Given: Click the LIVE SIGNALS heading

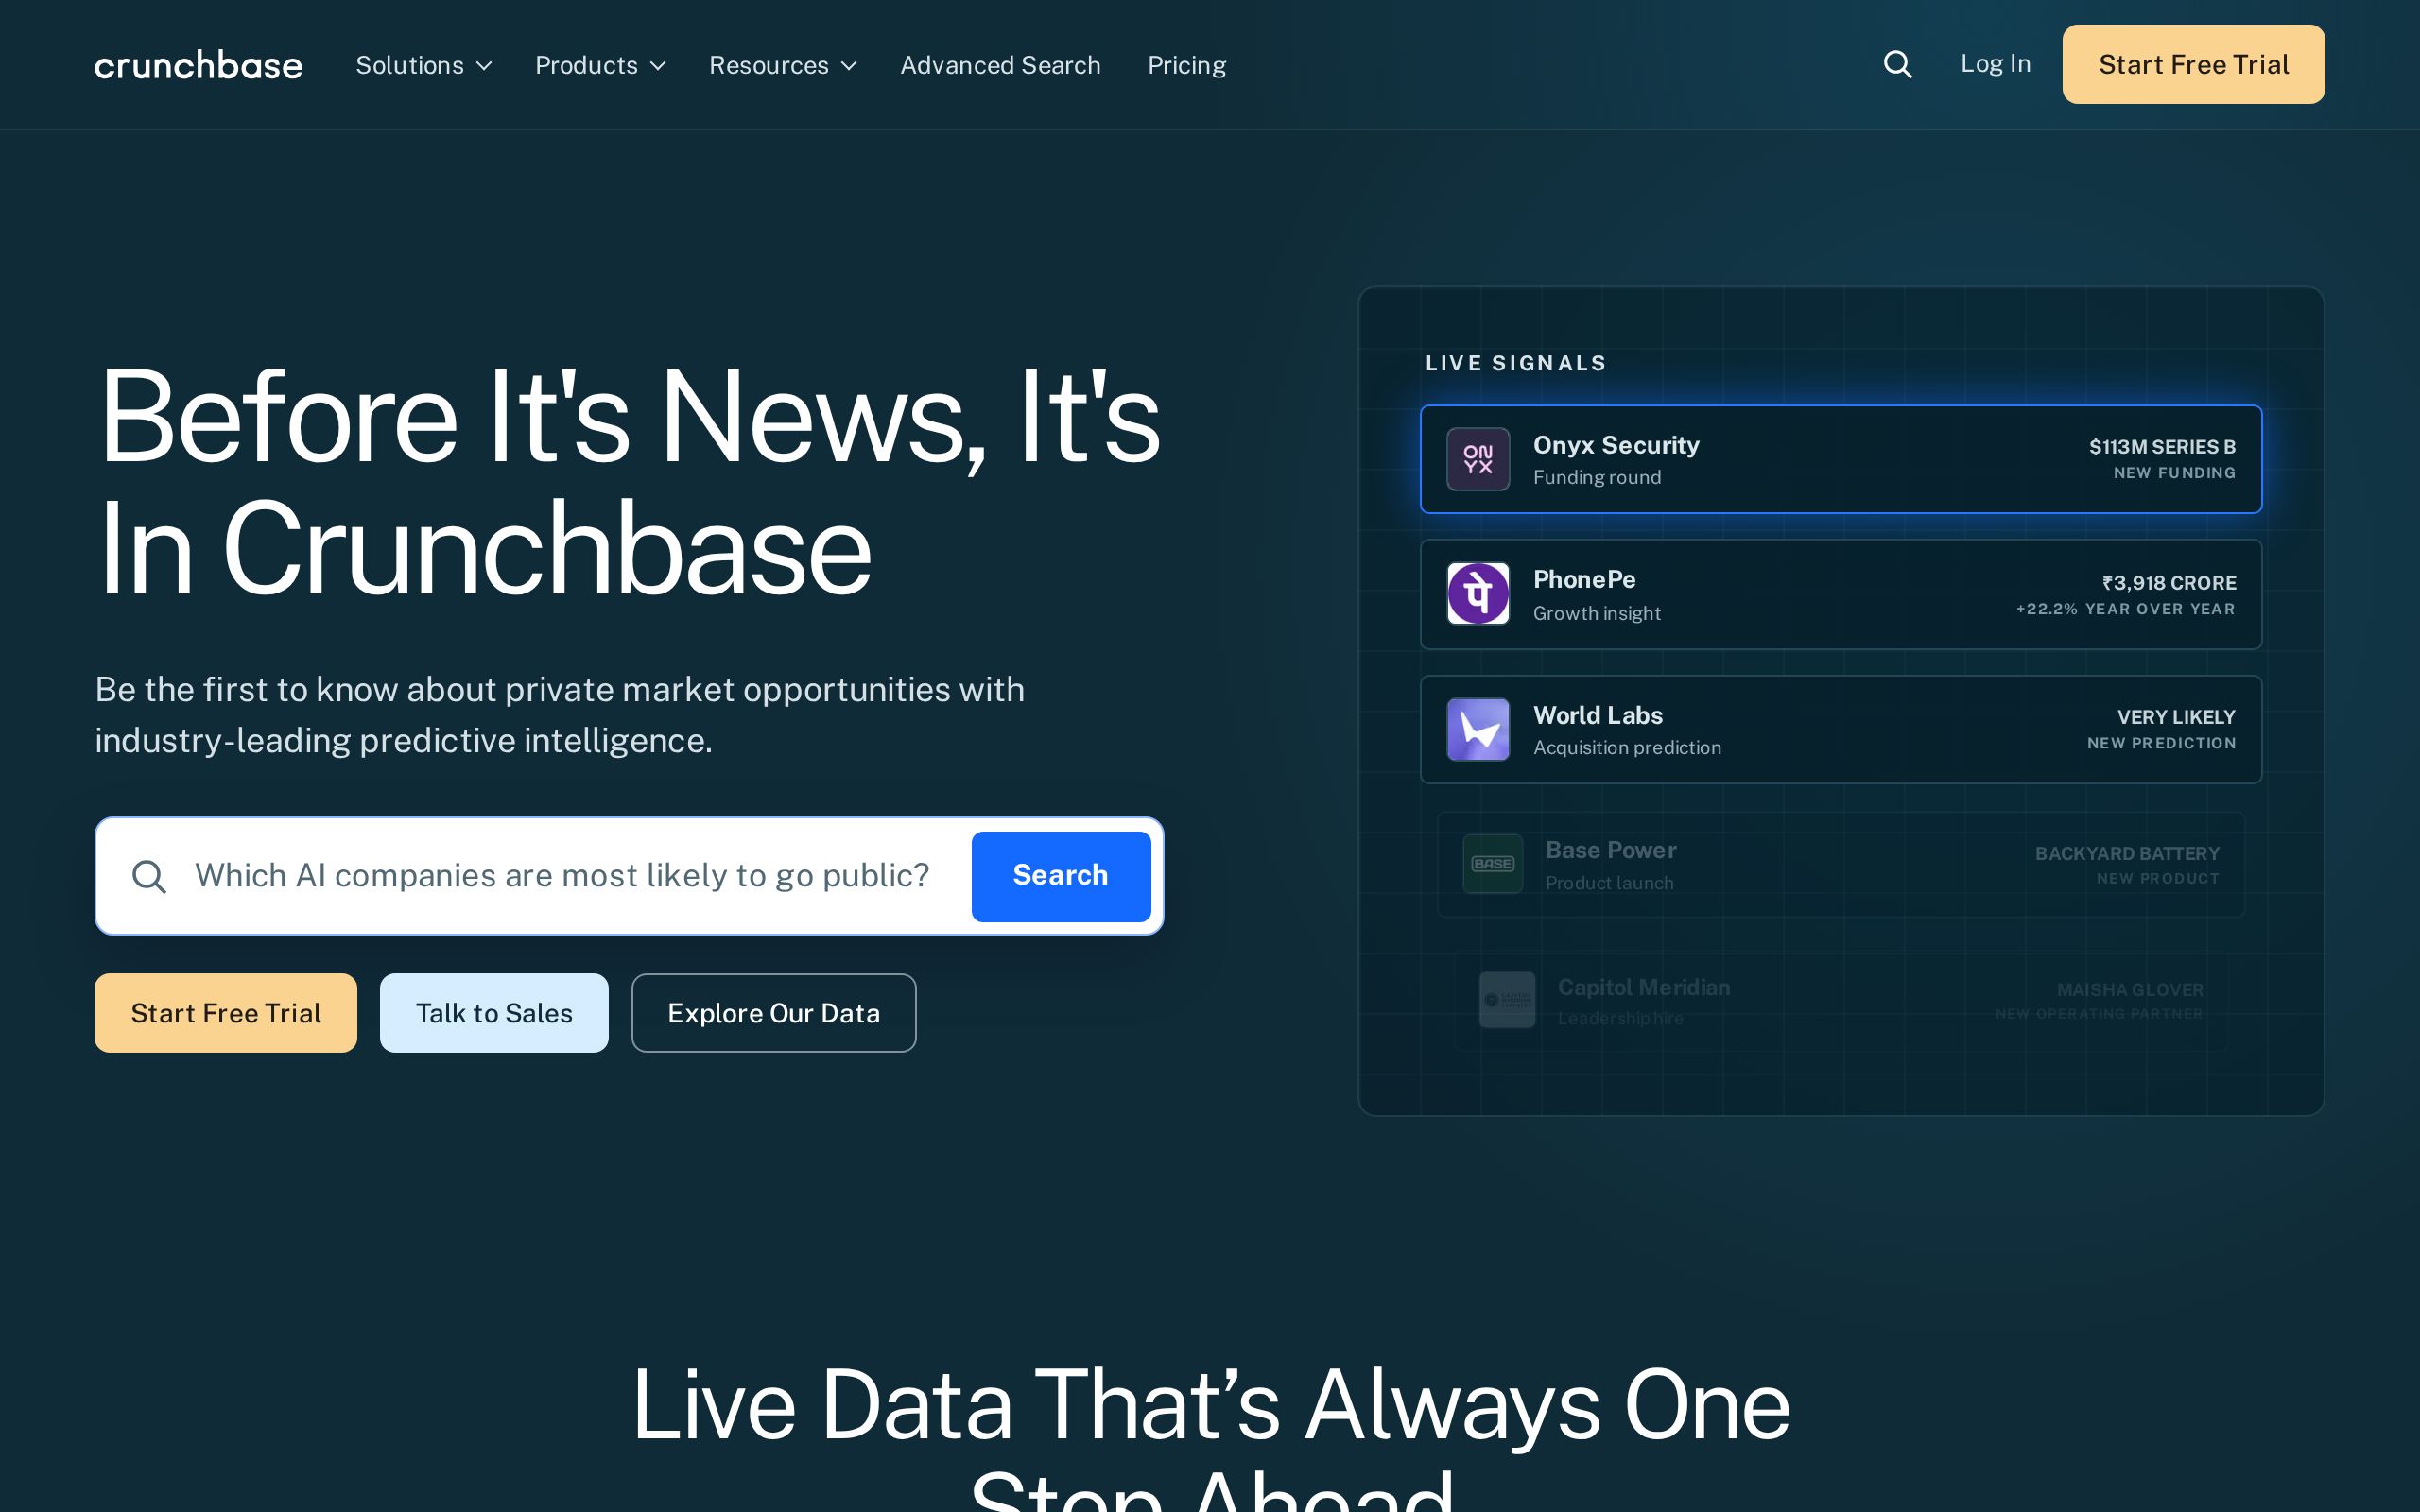Looking at the screenshot, I should 1516,363.
